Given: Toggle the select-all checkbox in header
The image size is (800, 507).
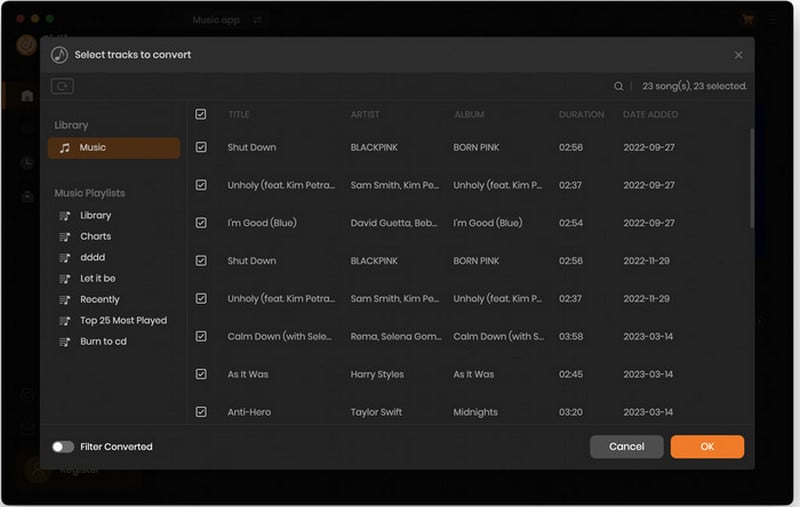Looking at the screenshot, I should click(x=201, y=114).
